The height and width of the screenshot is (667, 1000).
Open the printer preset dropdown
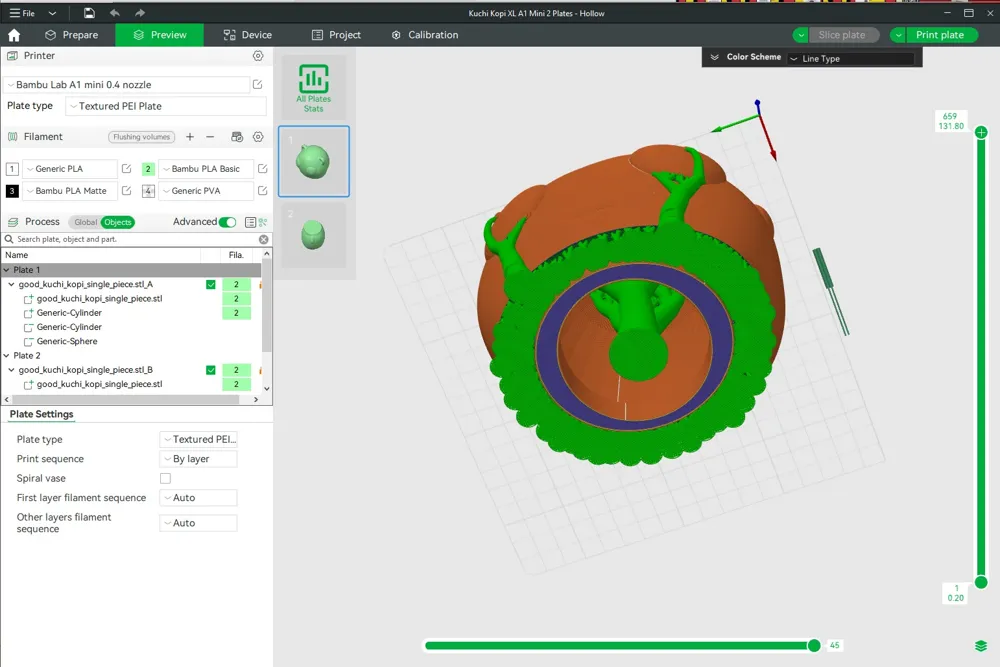pyautogui.click(x=126, y=84)
